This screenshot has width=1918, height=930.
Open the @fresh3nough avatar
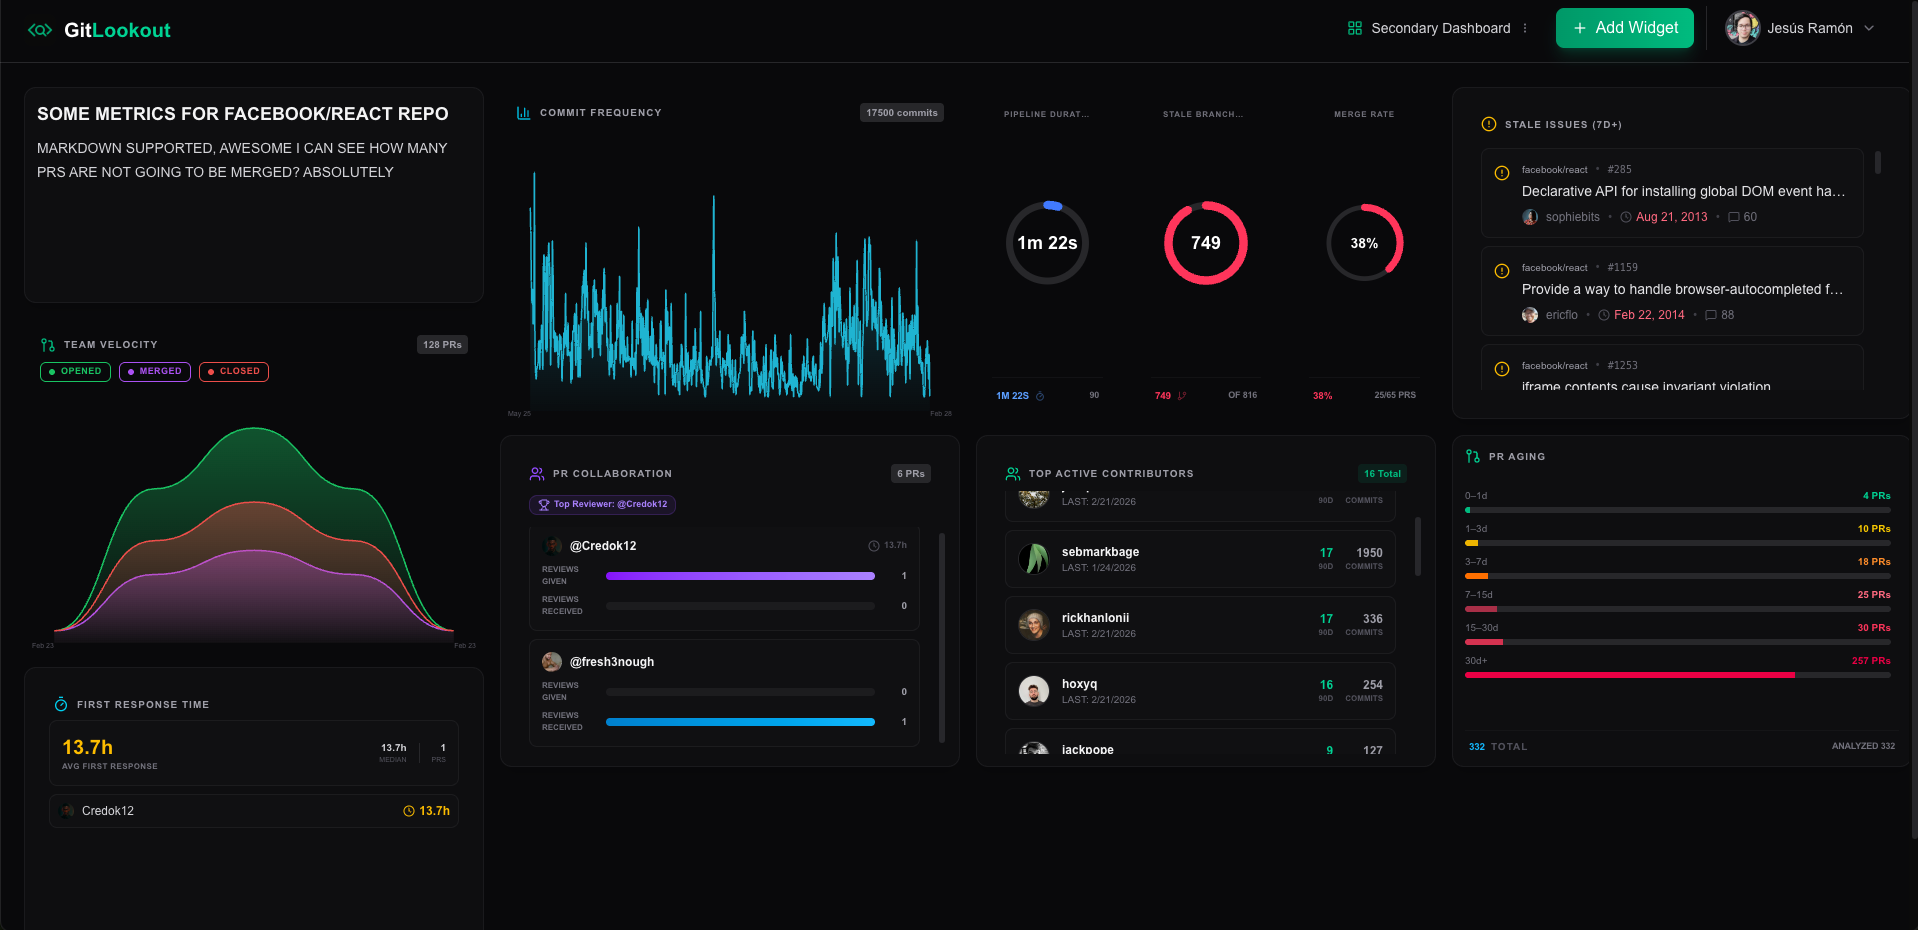point(552,662)
